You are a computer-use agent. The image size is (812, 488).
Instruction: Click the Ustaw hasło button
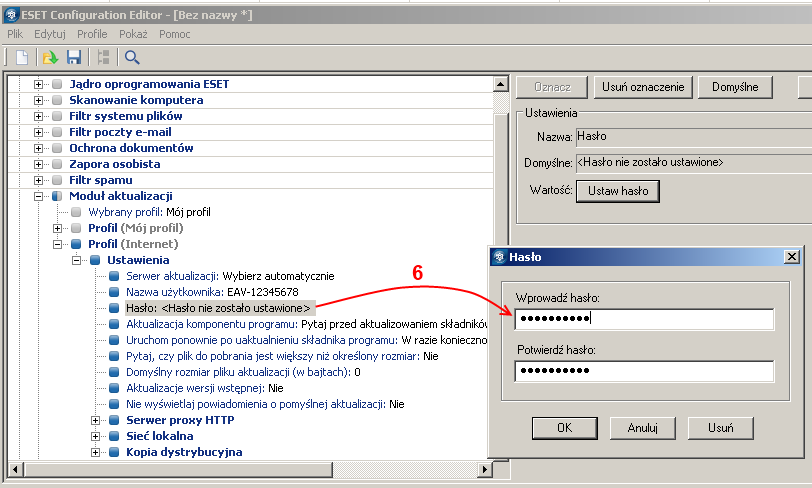point(618,190)
